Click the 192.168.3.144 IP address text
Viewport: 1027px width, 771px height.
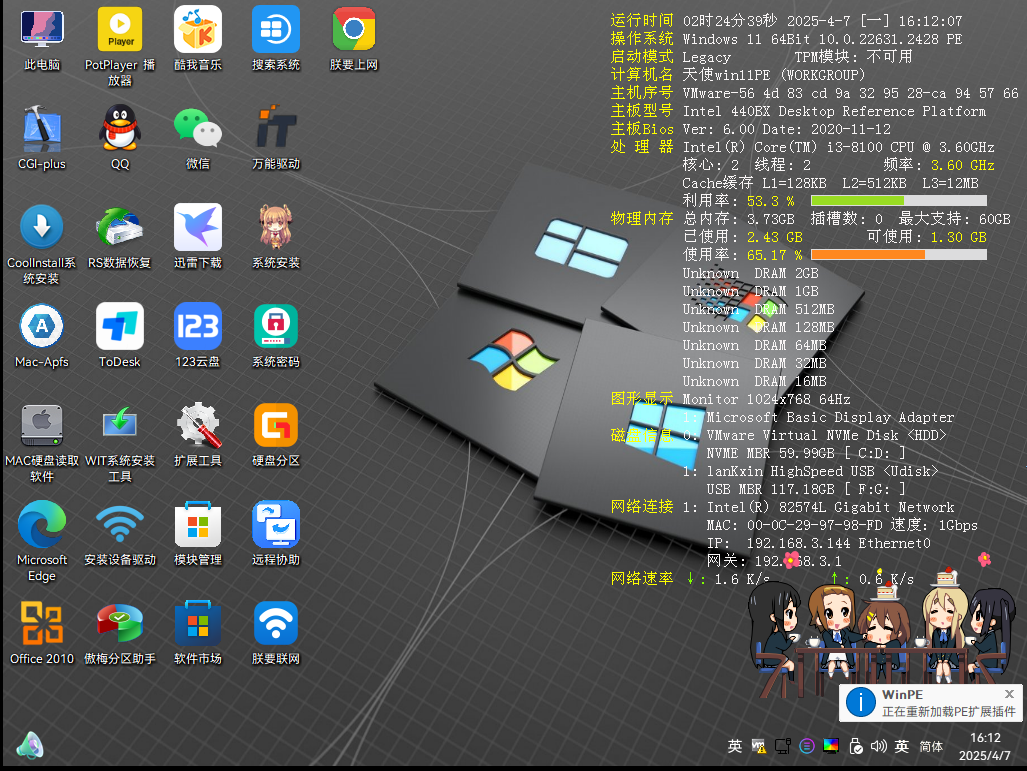point(798,543)
